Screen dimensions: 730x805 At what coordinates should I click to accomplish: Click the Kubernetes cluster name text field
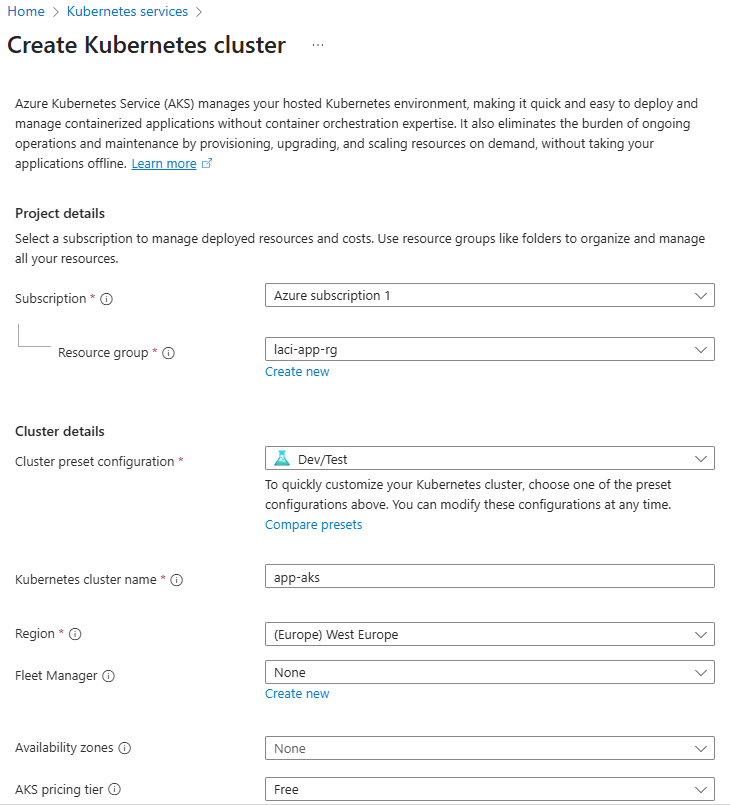[x=489, y=576]
